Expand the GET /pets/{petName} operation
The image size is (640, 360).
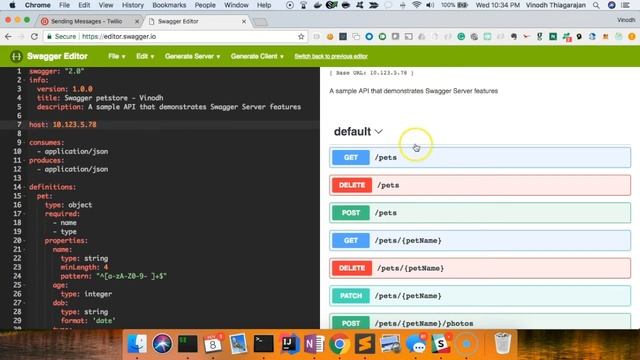[x=480, y=240]
